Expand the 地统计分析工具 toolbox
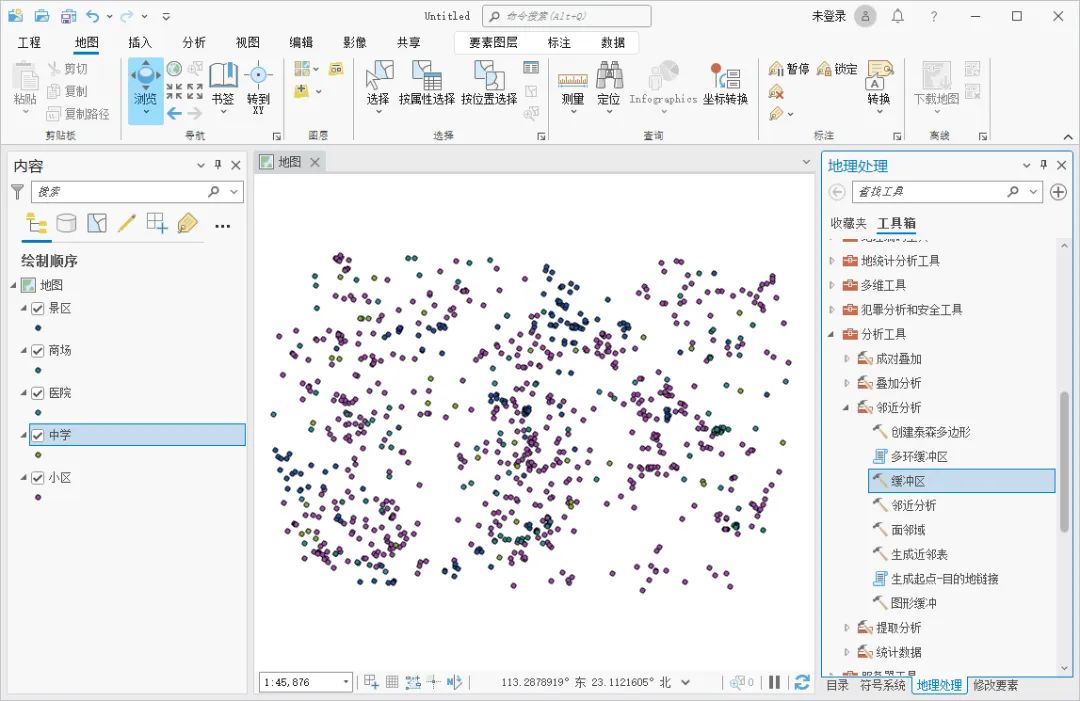The height and width of the screenshot is (701, 1080). click(x=832, y=261)
